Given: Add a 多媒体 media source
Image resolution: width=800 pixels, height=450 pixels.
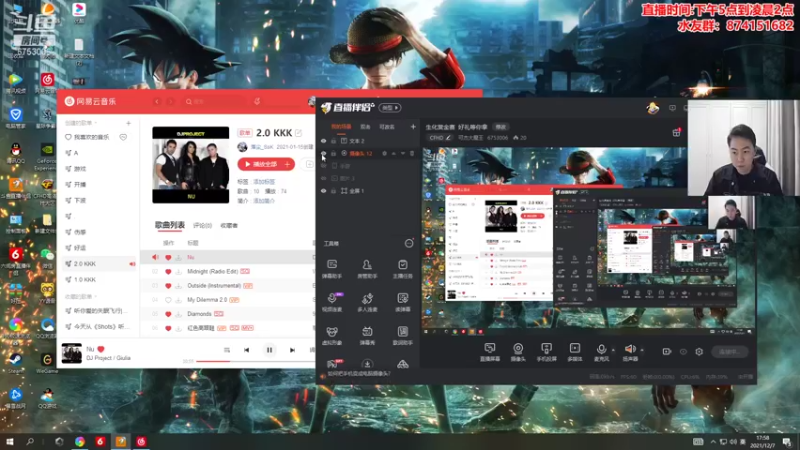Looking at the screenshot, I should point(574,352).
